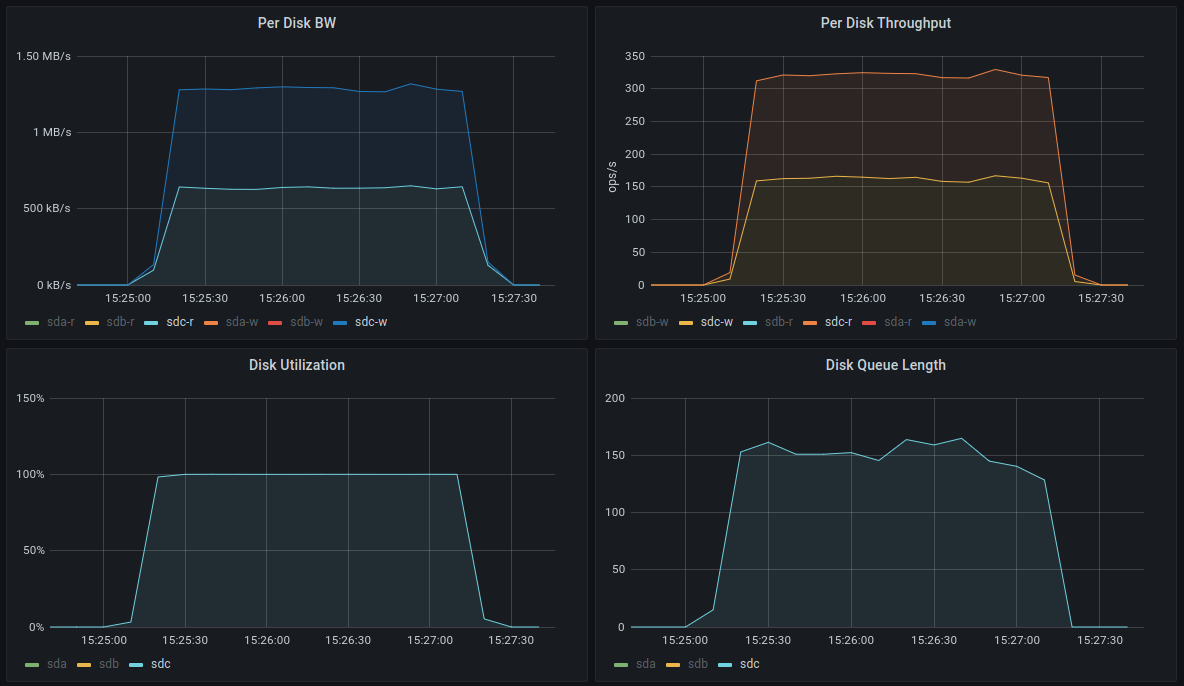Toggle sdb series in Disk Utilization legend
Image resolution: width=1184 pixels, height=686 pixels.
point(109,664)
